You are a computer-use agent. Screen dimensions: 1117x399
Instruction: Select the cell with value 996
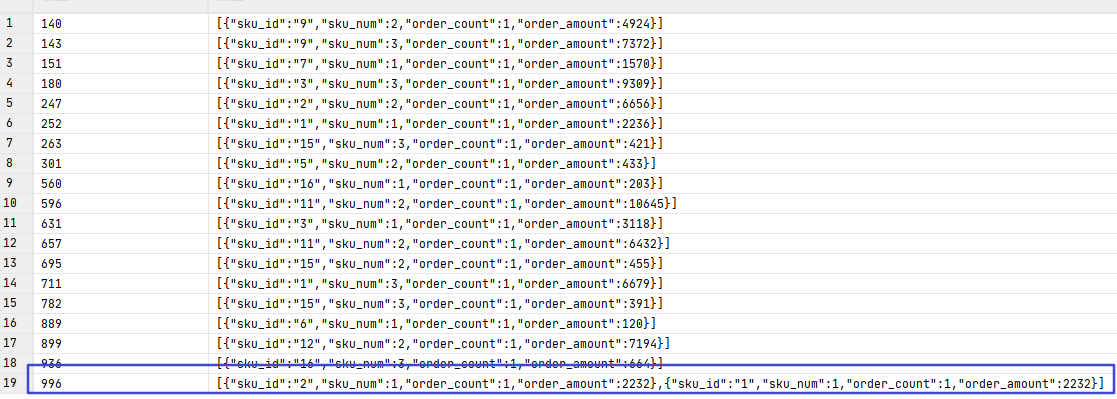click(120, 384)
